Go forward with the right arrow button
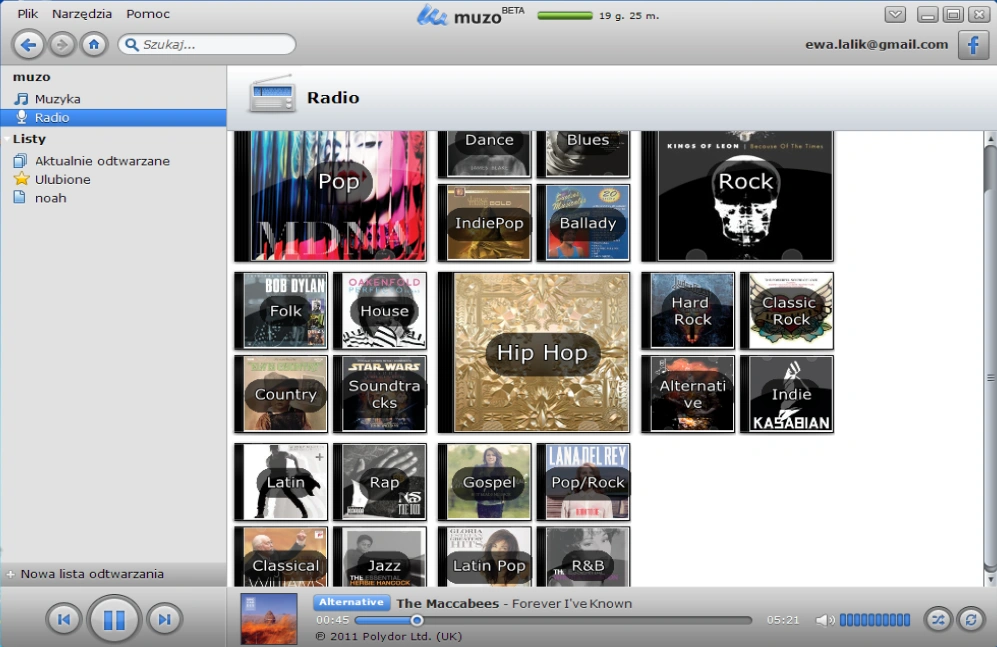Screen dimensions: 997x647 [x=62, y=44]
